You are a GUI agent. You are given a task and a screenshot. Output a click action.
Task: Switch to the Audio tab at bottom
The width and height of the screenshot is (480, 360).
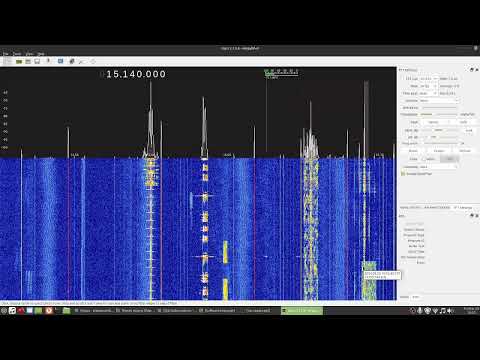404,297
